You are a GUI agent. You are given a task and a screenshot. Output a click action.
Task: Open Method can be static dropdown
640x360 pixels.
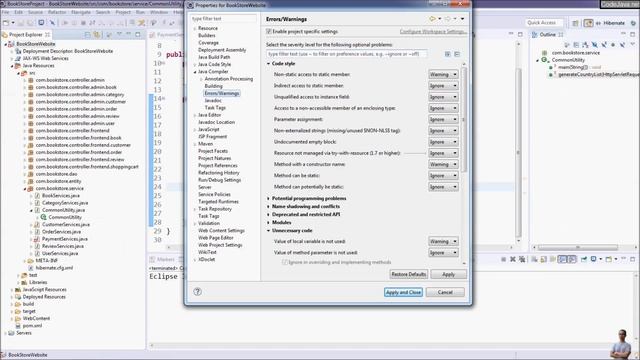(443, 176)
